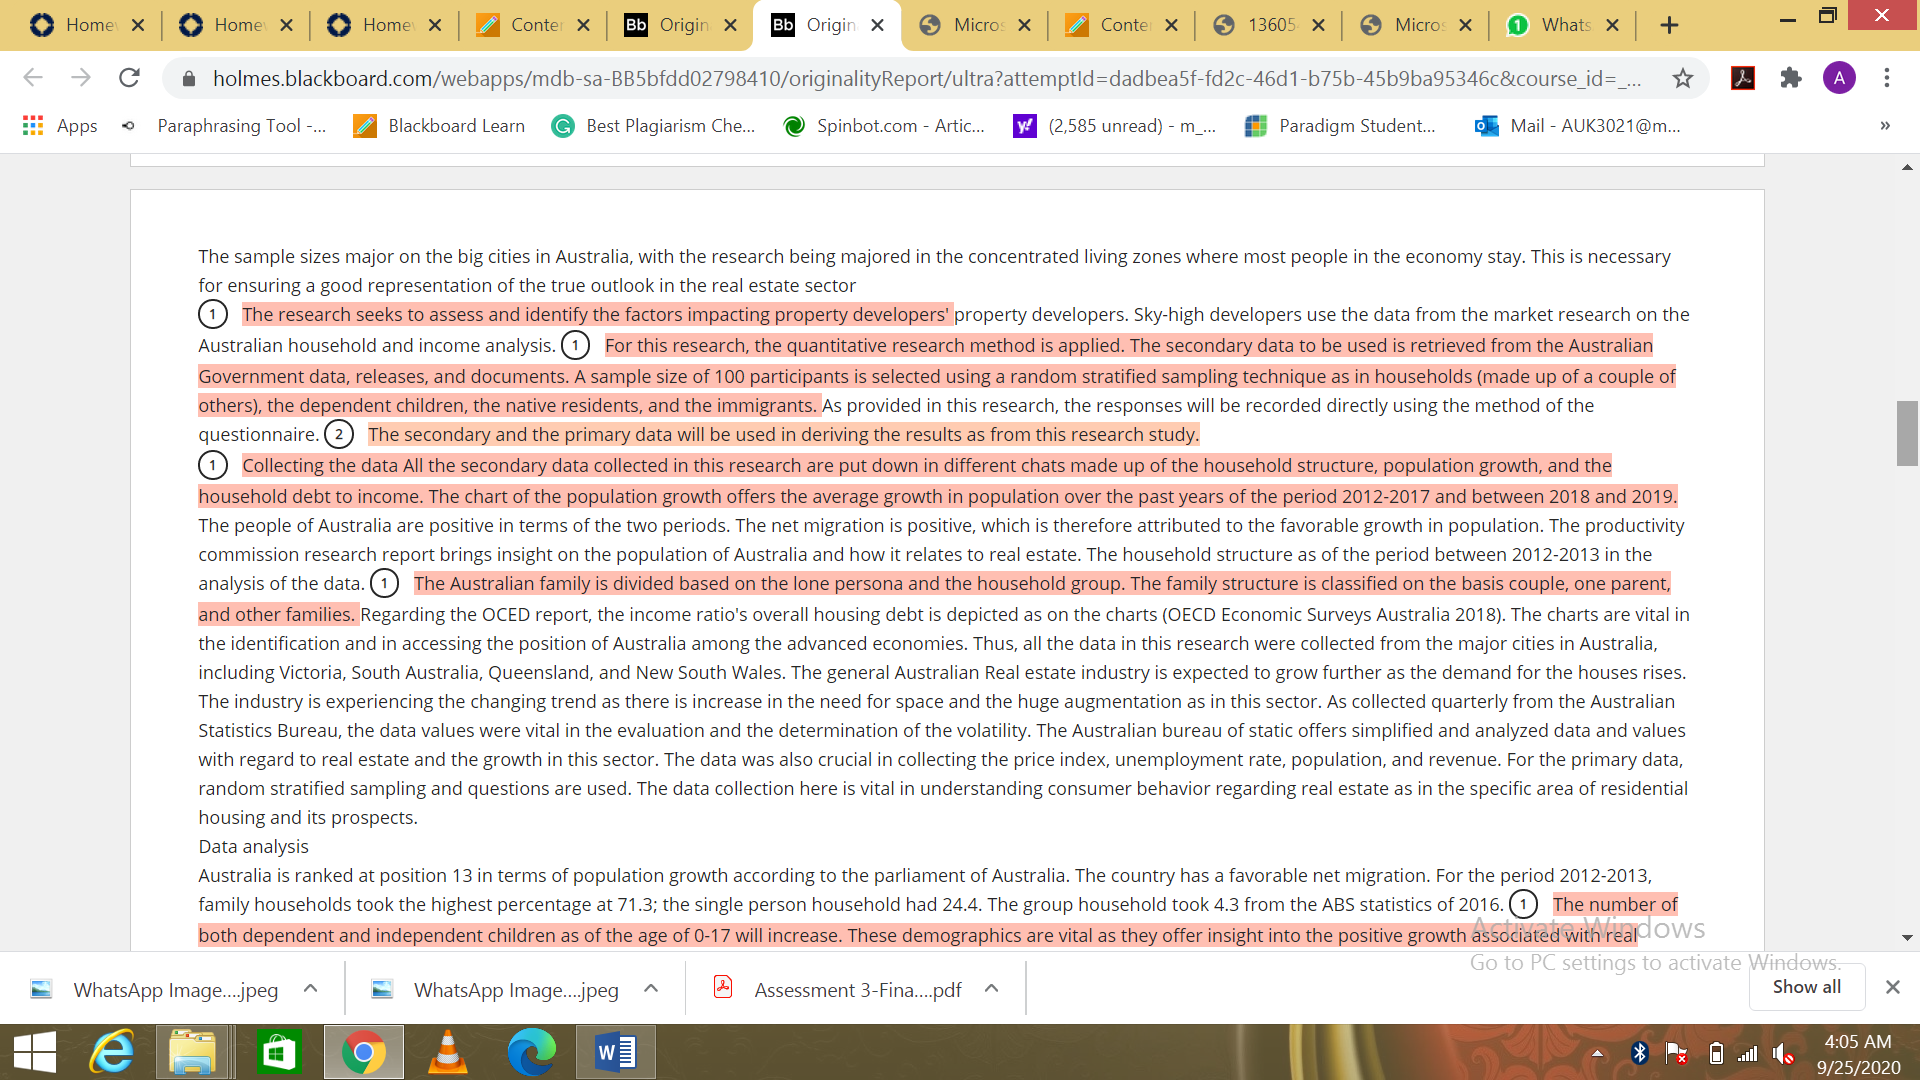Show hidden system tray icons
The width and height of the screenshot is (1920, 1080).
(x=1598, y=1053)
